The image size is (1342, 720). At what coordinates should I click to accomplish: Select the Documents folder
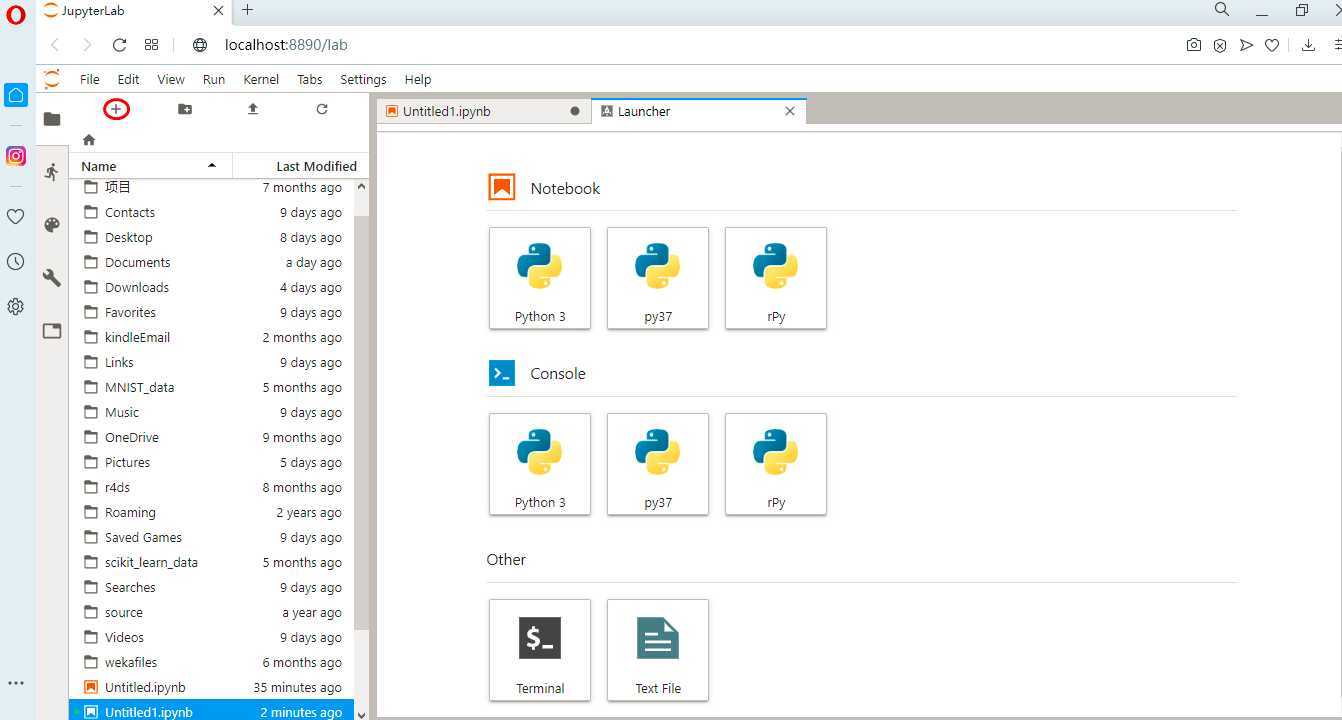click(x=212, y=262)
